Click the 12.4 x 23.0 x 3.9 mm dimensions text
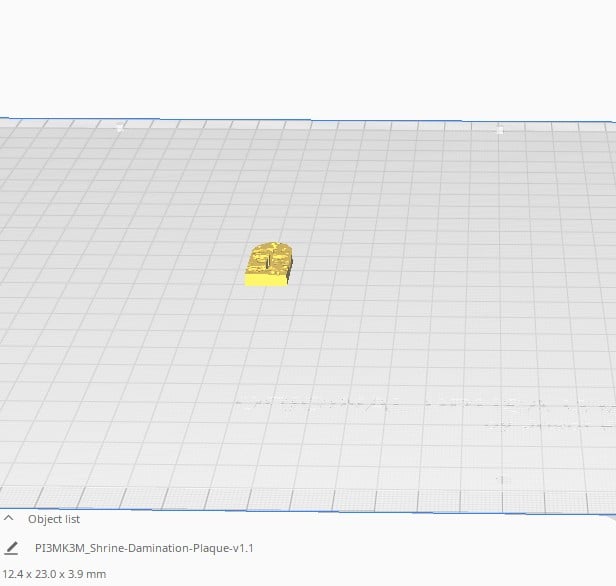This screenshot has width=616, height=586. 54,574
